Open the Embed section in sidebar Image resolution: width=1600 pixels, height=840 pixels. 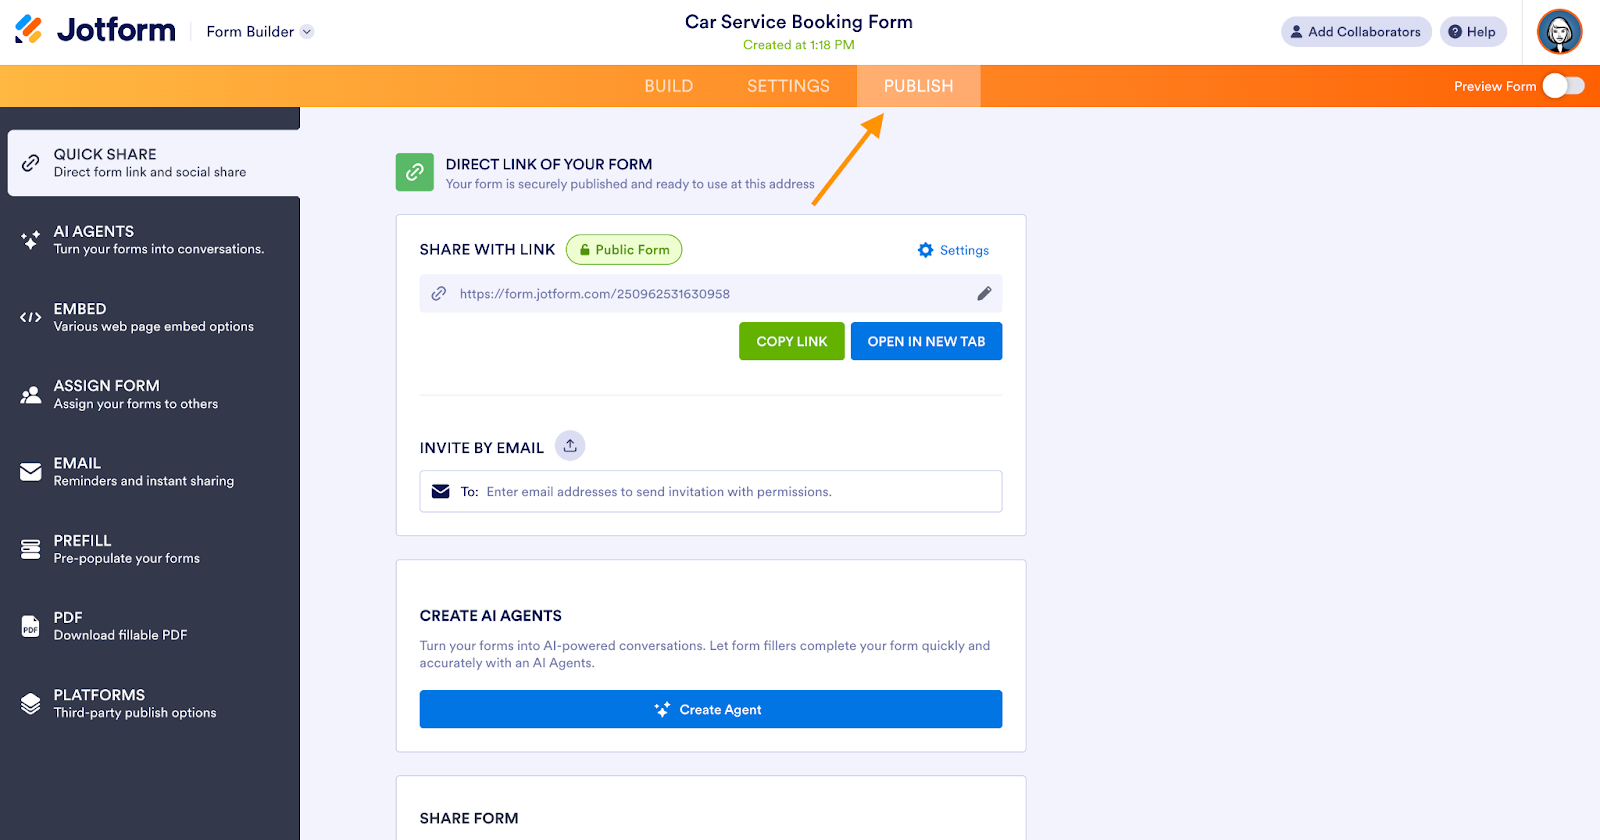click(x=150, y=318)
